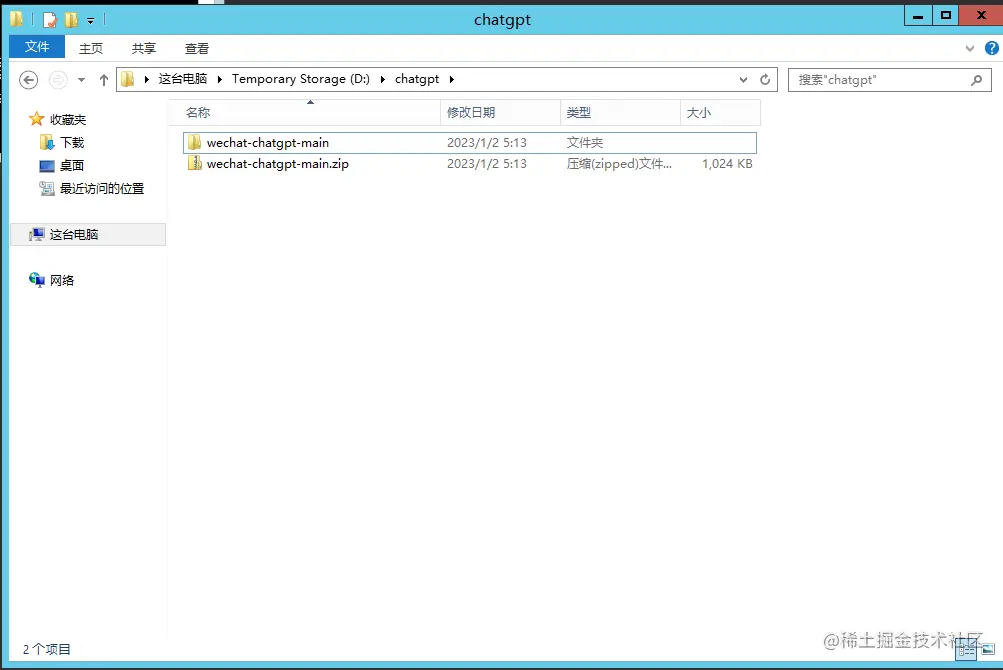Click the 2 个项目 status bar text
Viewport: 1003px width, 670px height.
pos(47,650)
